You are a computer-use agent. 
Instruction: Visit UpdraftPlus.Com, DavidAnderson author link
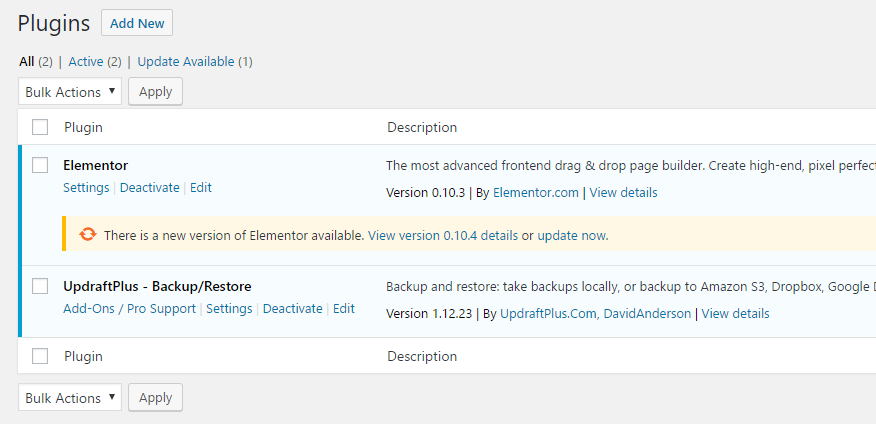pyautogui.click(x=596, y=314)
